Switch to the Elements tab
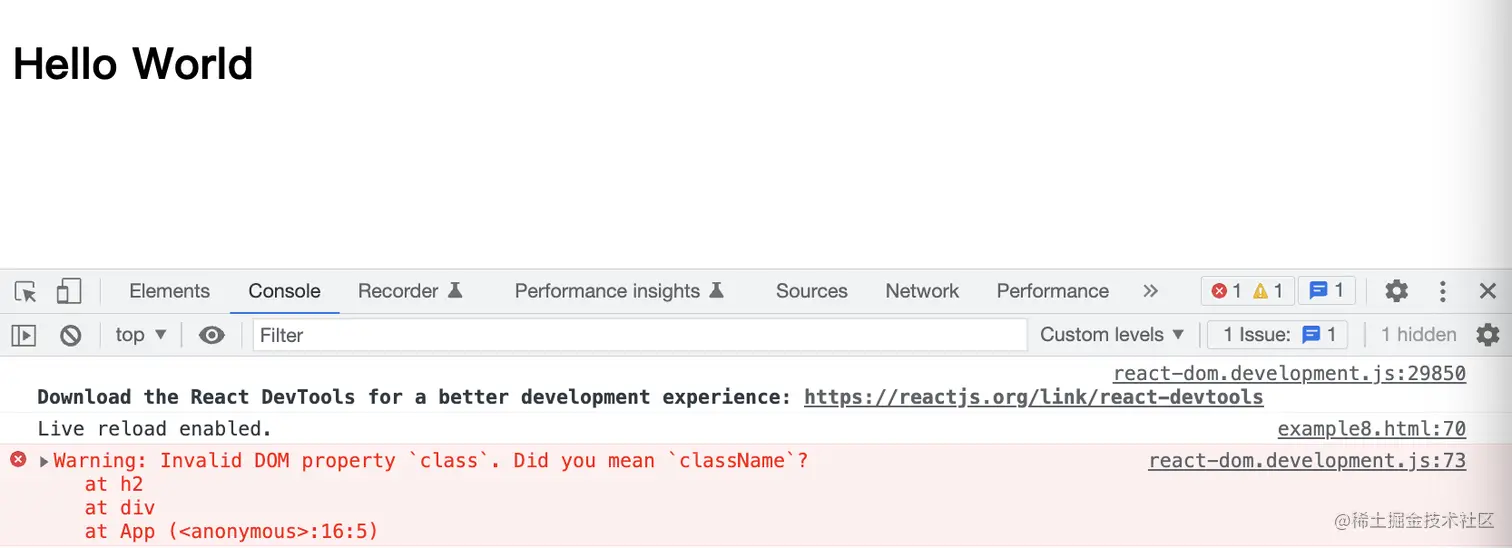Screen dimensions: 1512x548 point(169,291)
